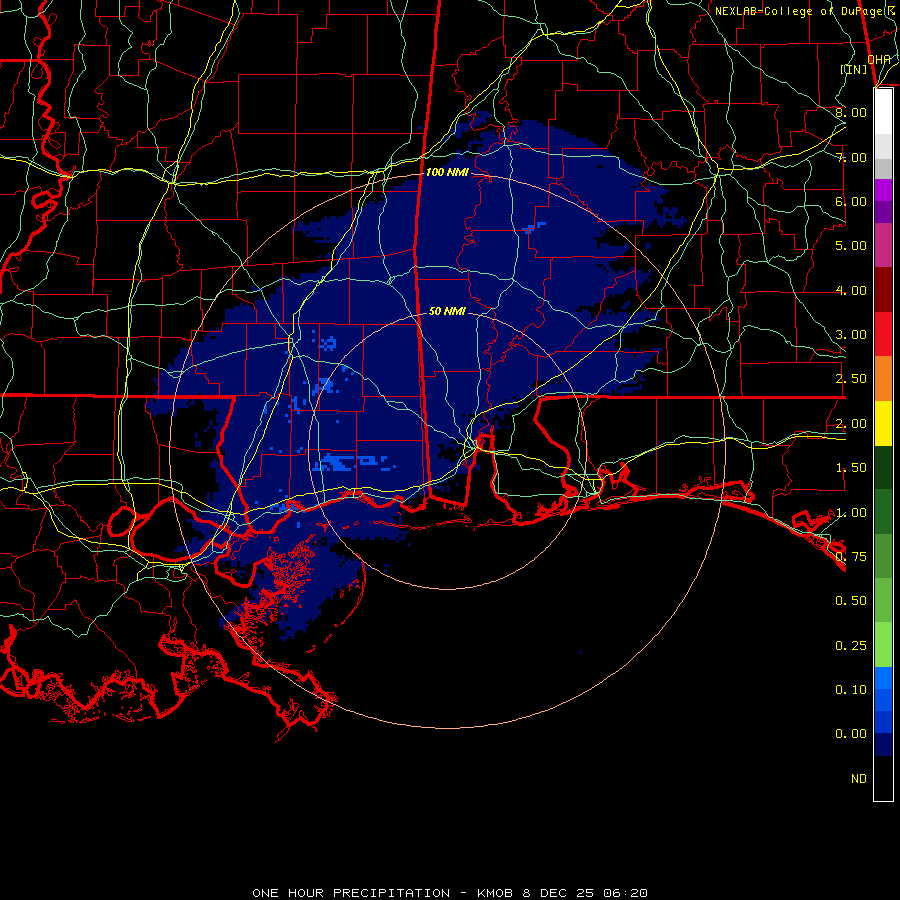Screen dimensions: 900x900
Task: Select the lightest green legend swatch
Action: [883, 645]
